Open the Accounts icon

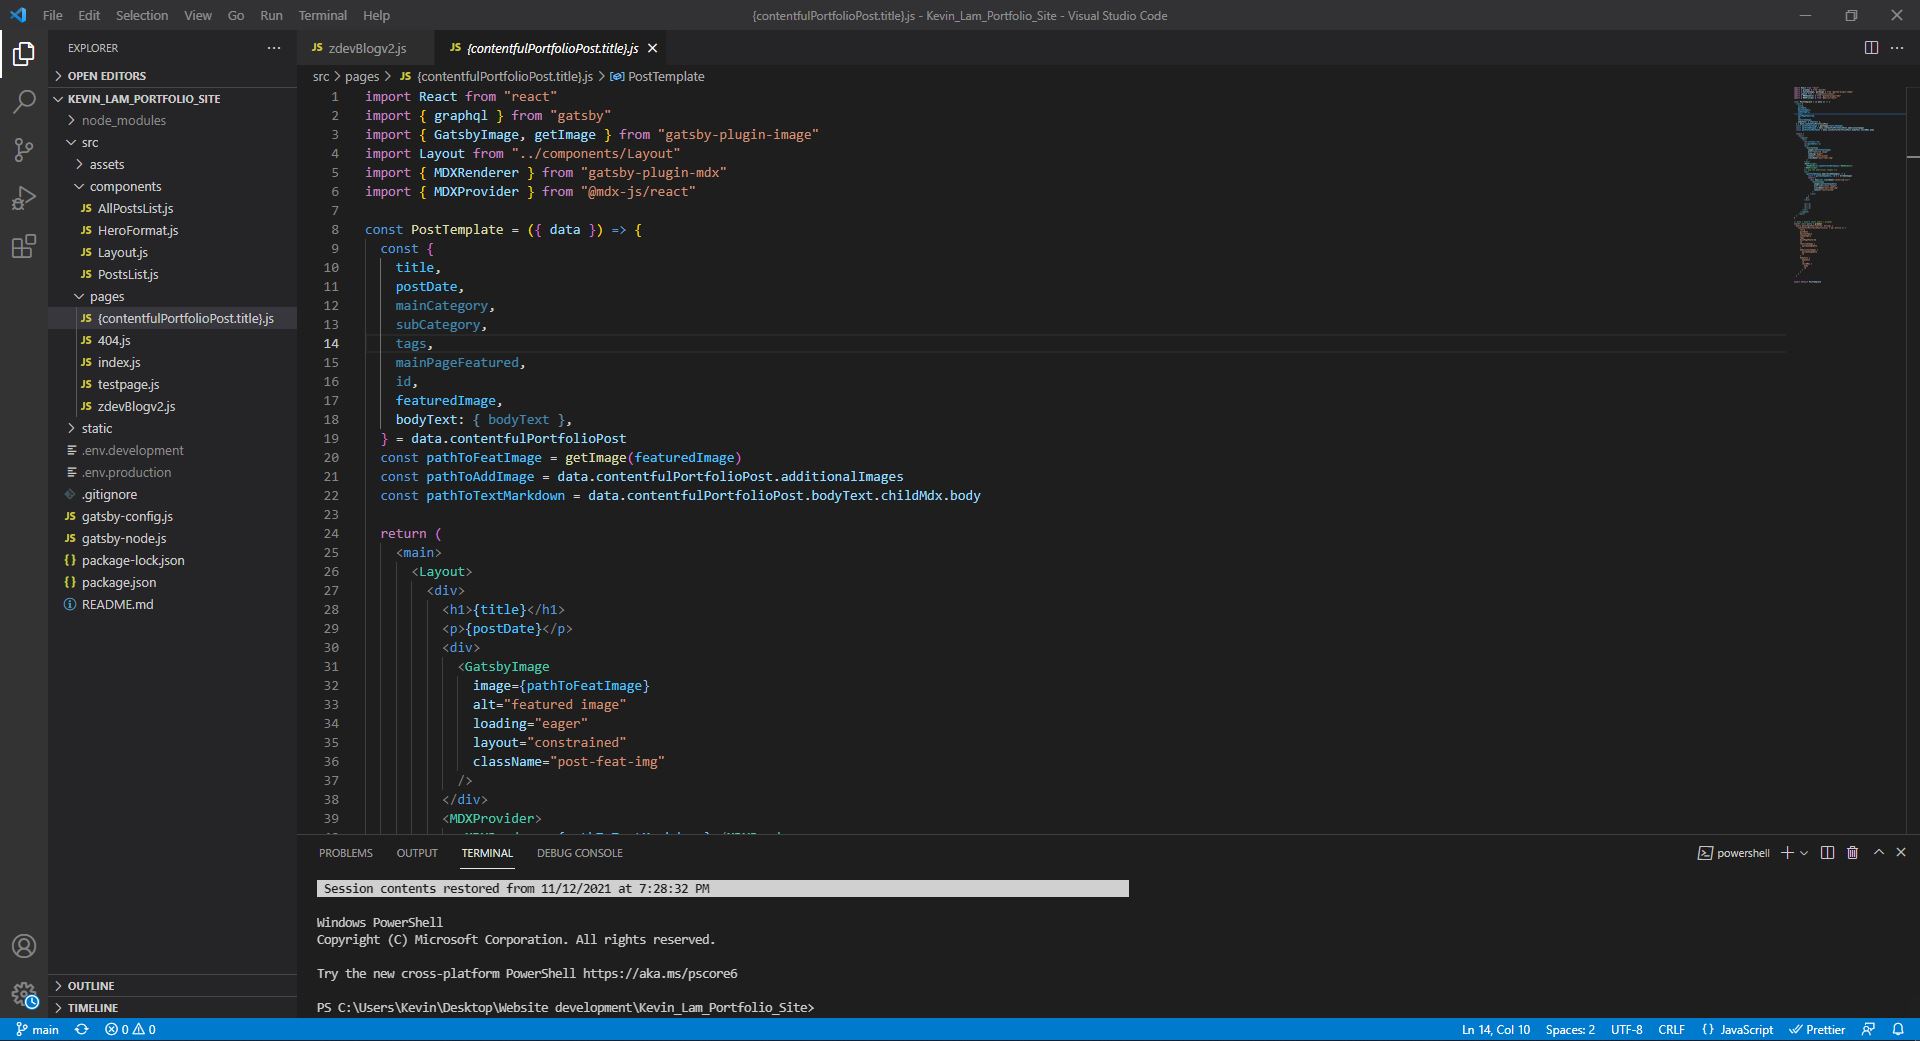click(x=24, y=946)
